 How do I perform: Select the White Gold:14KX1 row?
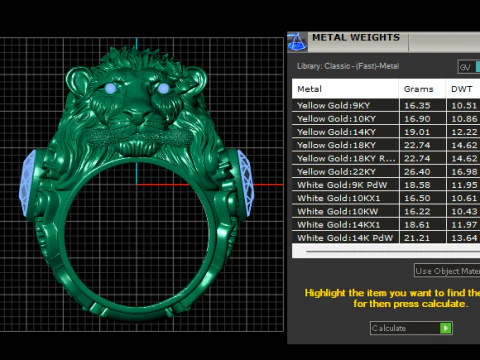pos(386,225)
